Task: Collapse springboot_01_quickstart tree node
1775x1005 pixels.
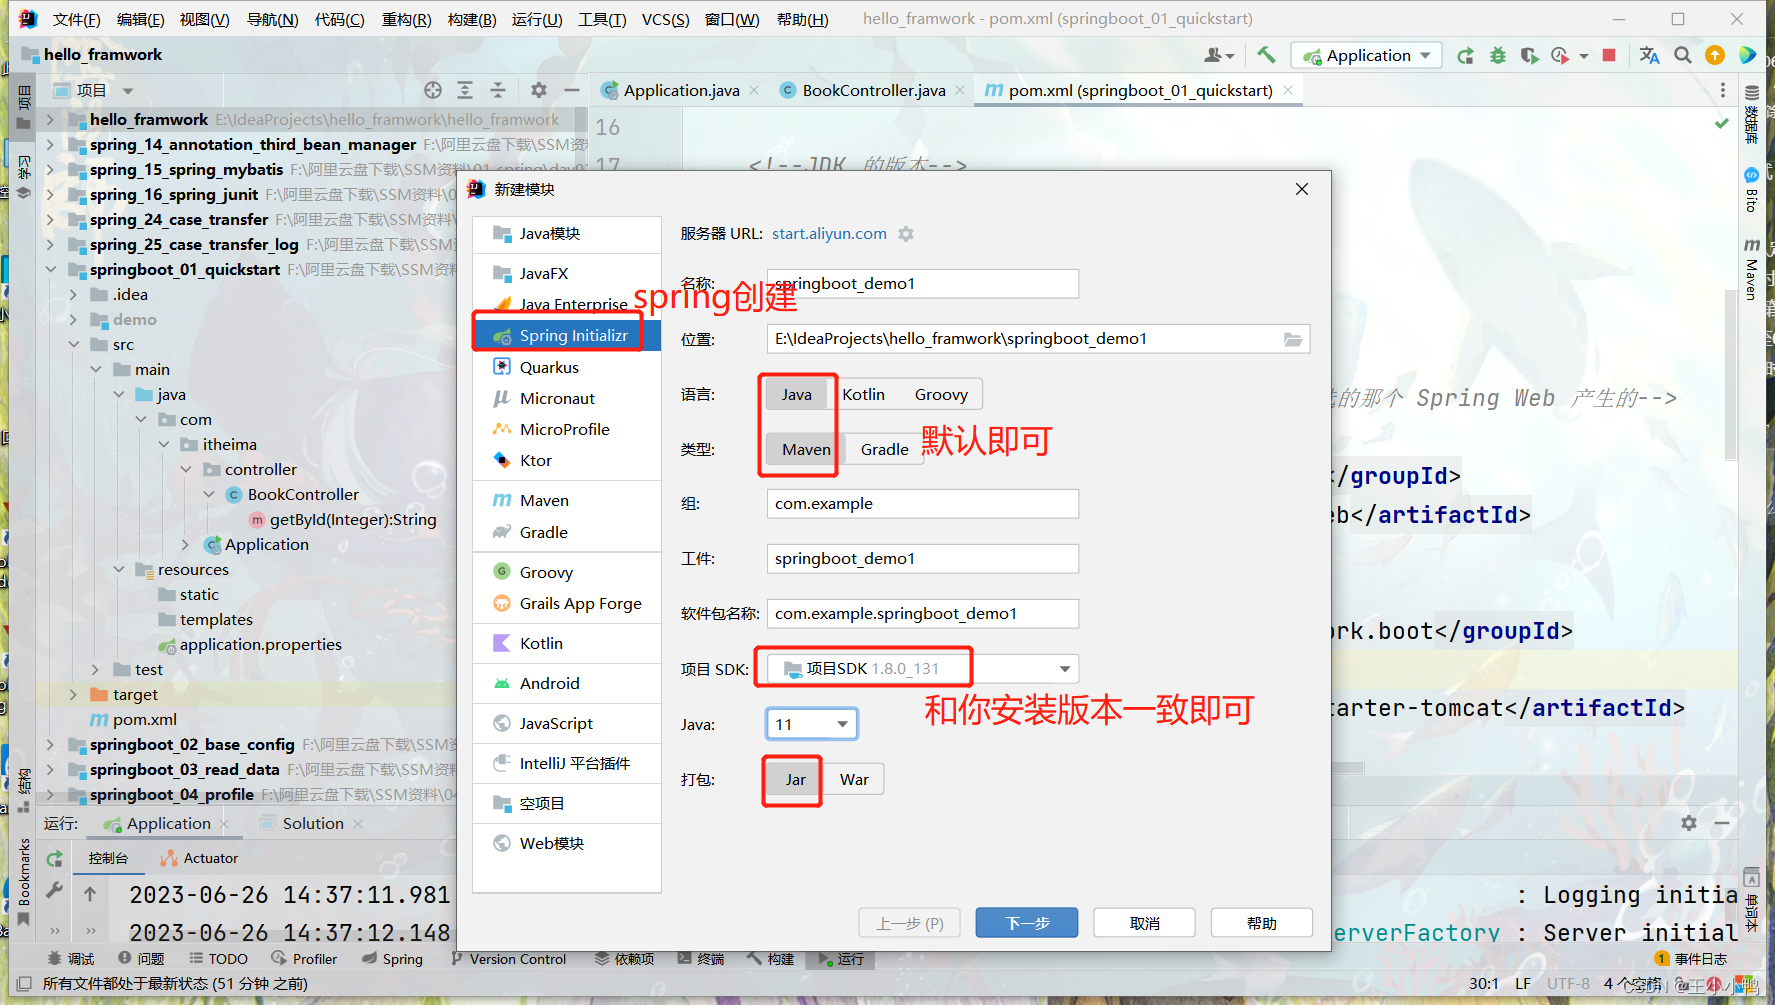Action: pos(51,269)
